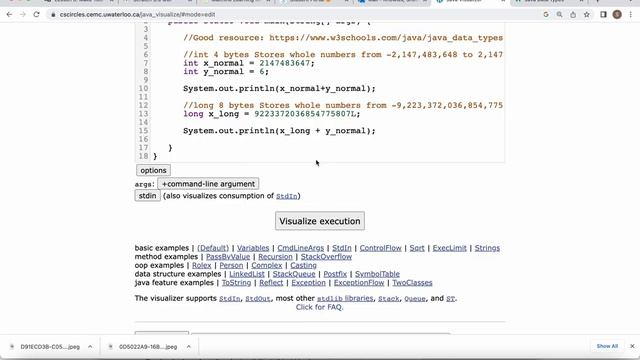Load the Person oop example
The width and height of the screenshot is (640, 360).
click(x=231, y=265)
